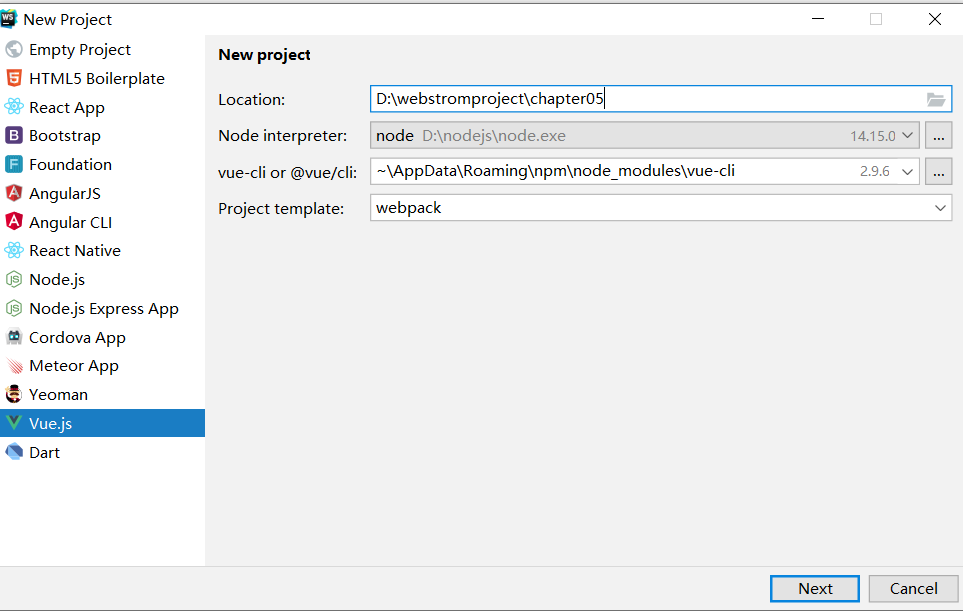Select Node.js Express App entry
Image resolution: width=963 pixels, height=611 pixels.
103,309
